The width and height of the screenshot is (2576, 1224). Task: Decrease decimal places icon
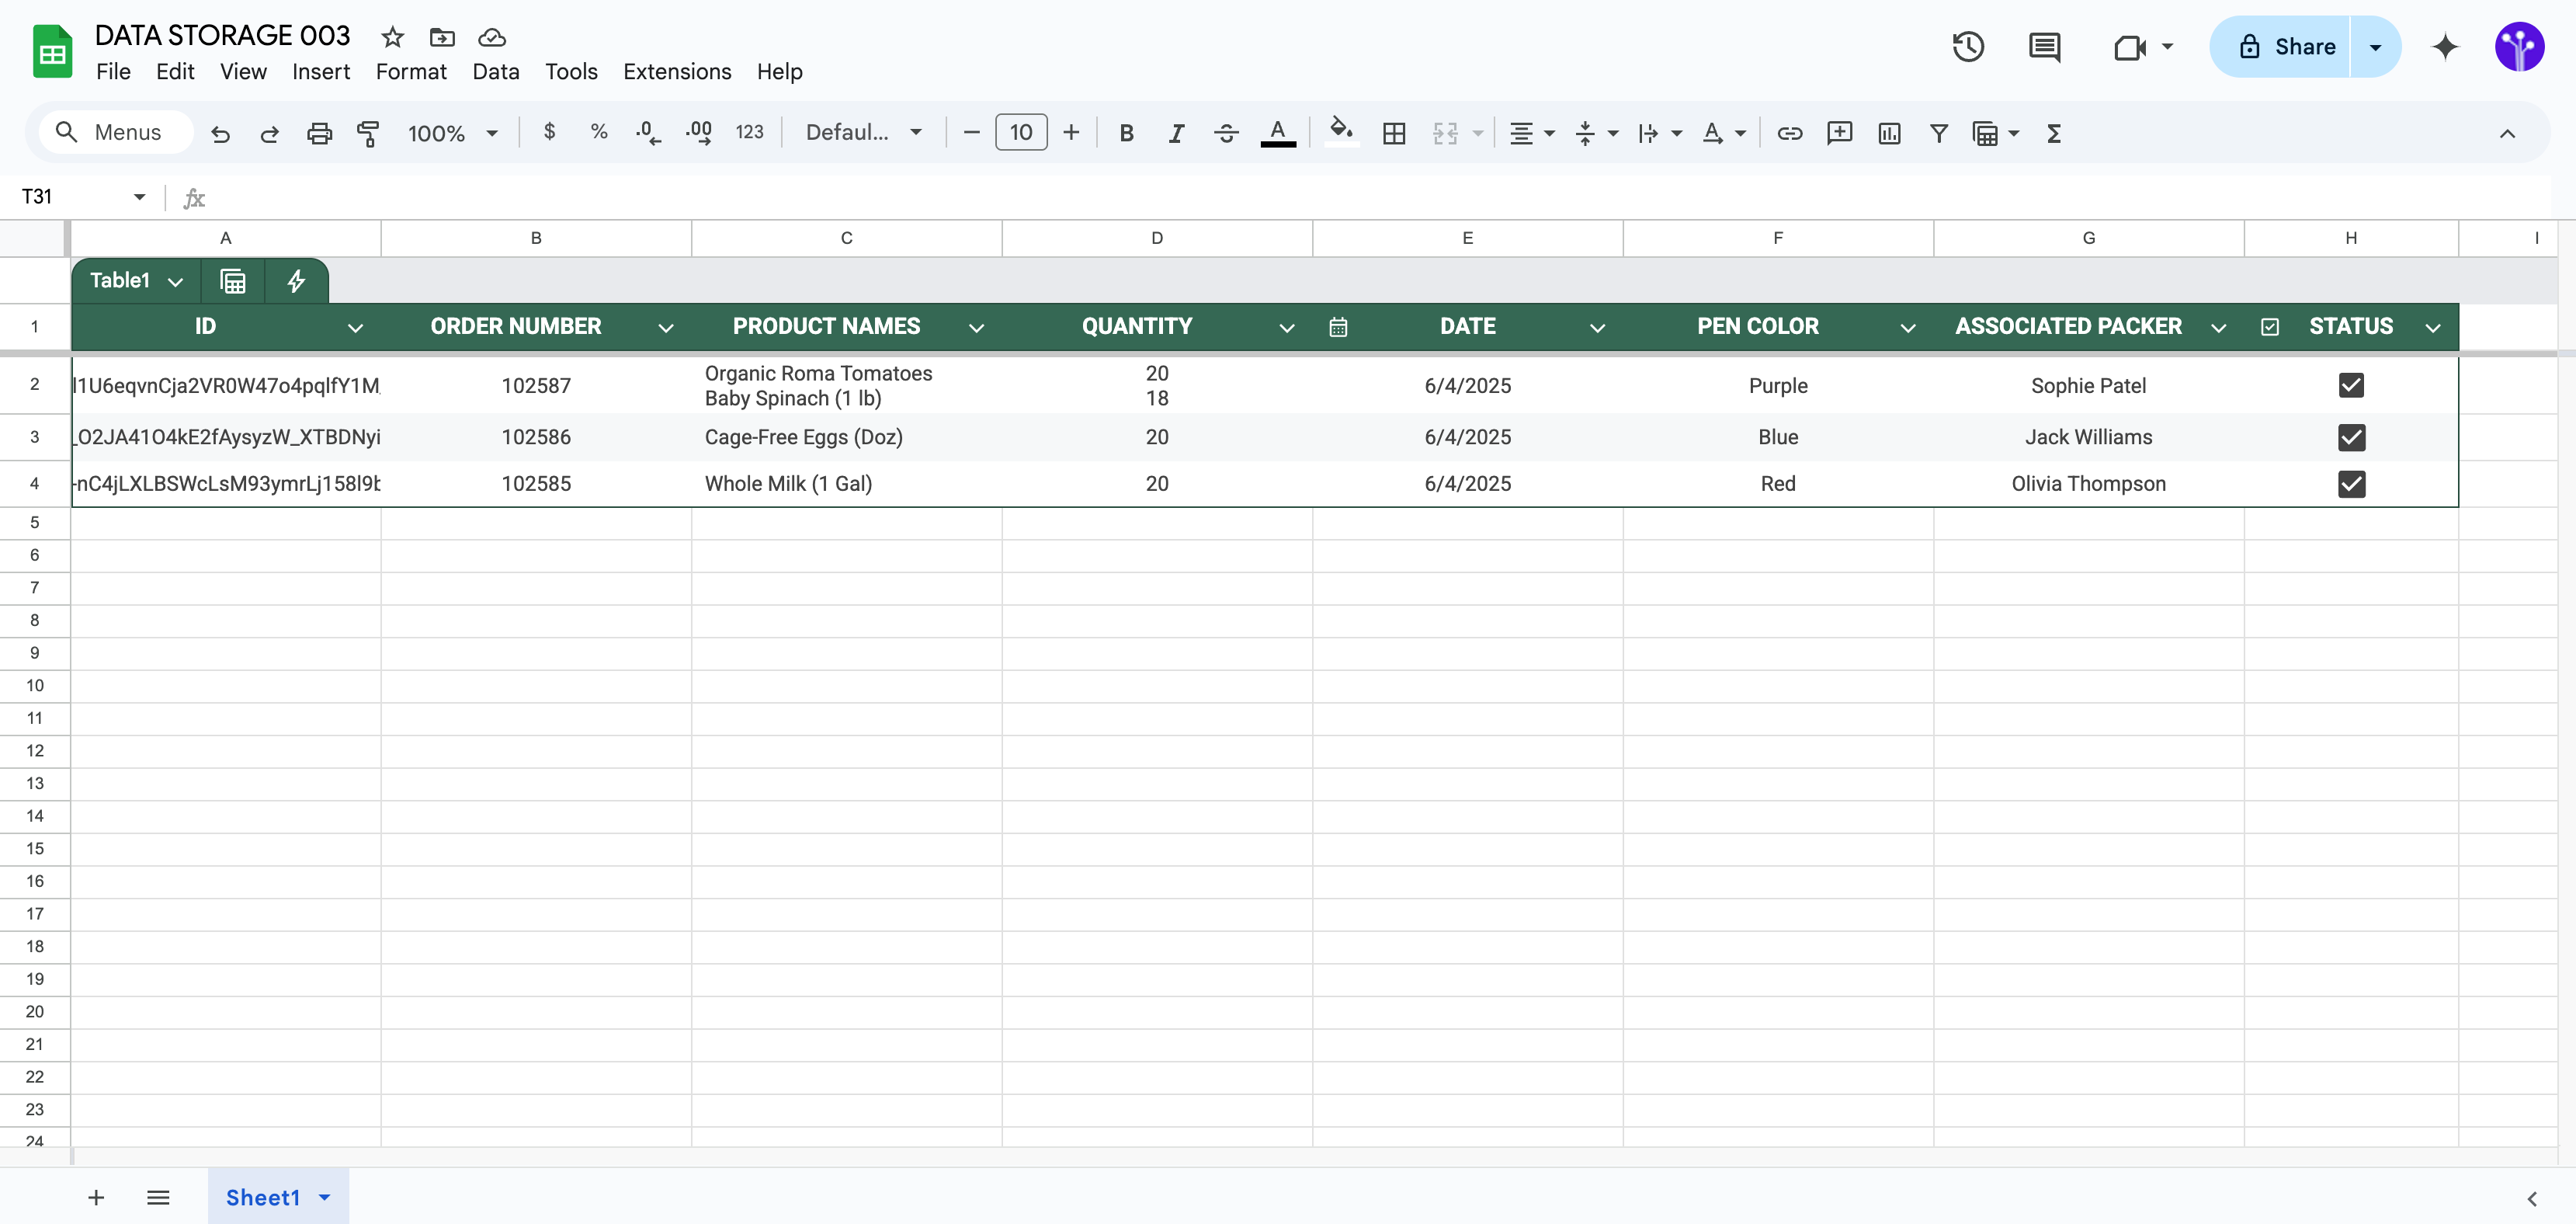[648, 132]
